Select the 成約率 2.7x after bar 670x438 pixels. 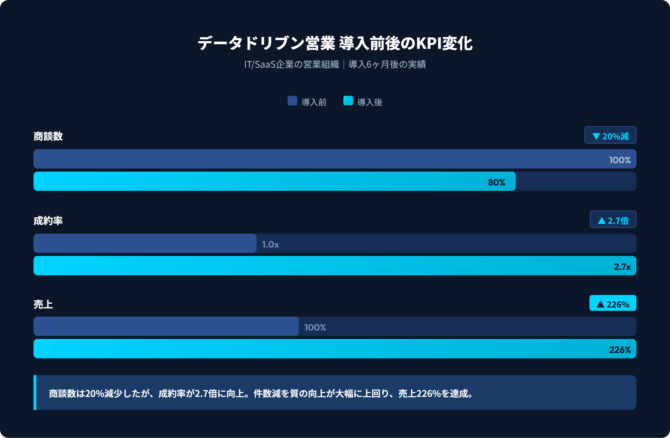click(334, 266)
